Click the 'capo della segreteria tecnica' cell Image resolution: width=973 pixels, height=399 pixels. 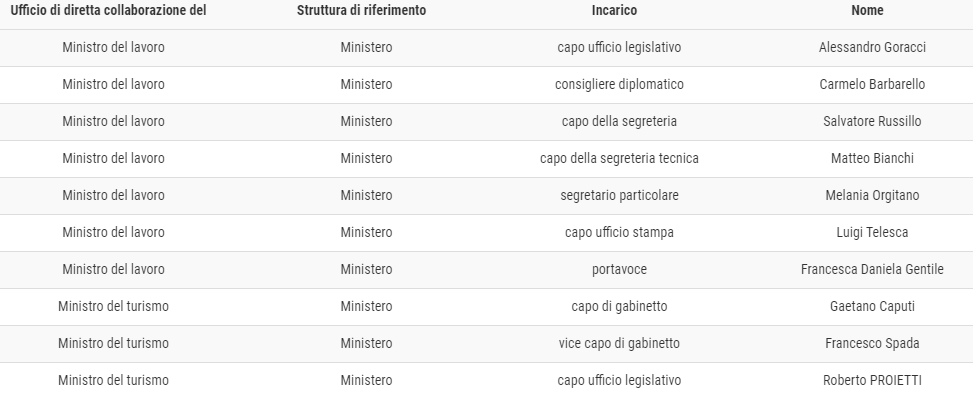[619, 158]
